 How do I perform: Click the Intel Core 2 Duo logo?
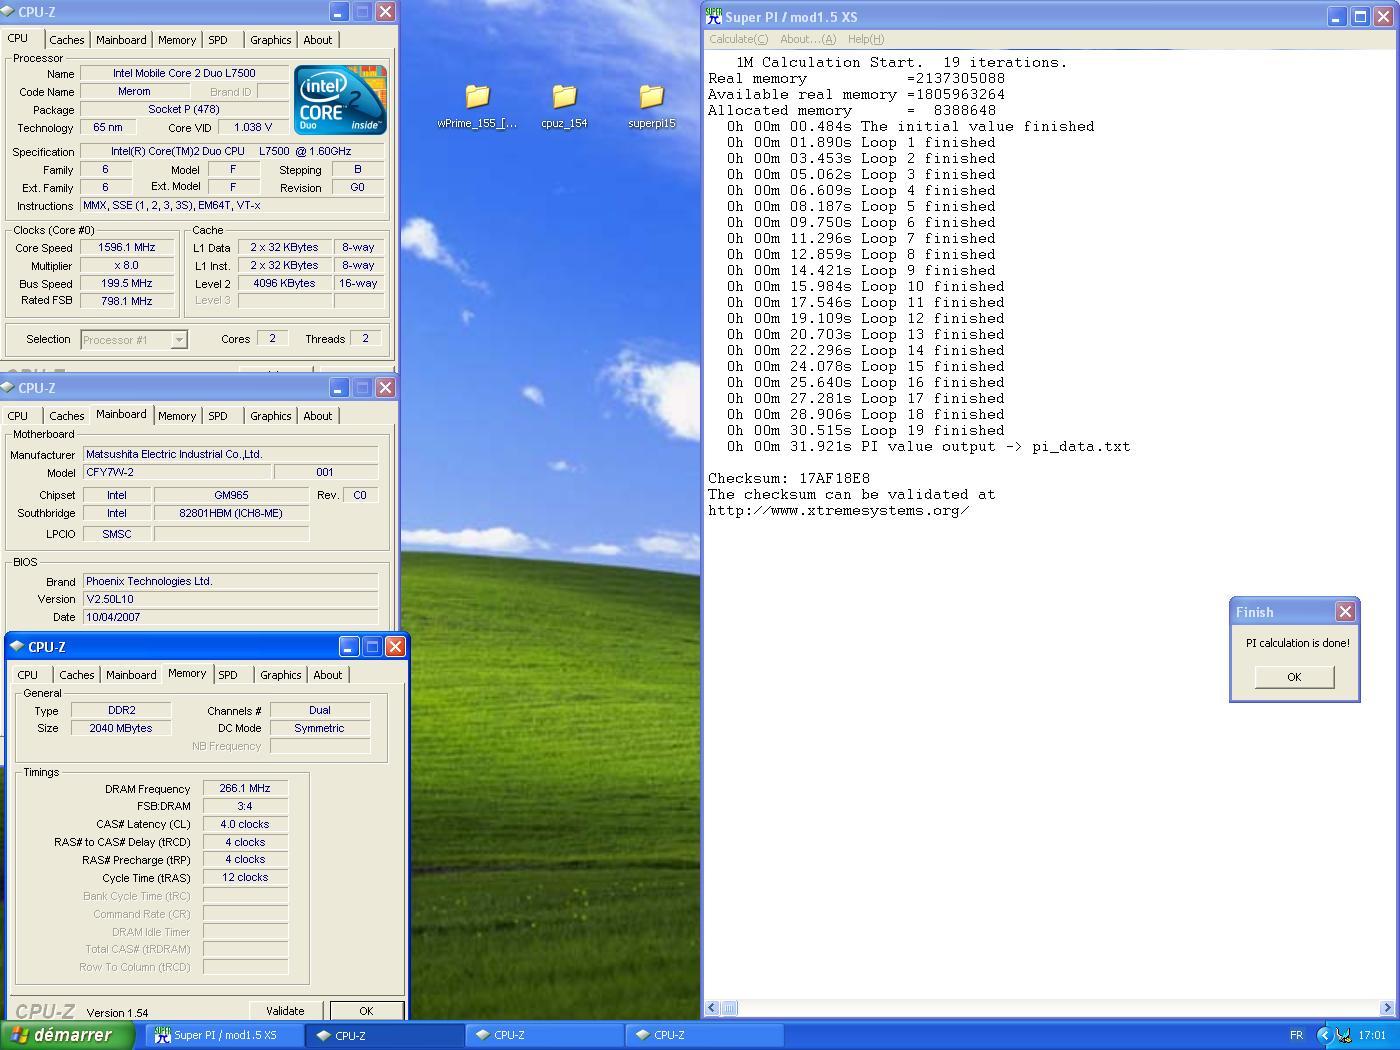coord(340,99)
